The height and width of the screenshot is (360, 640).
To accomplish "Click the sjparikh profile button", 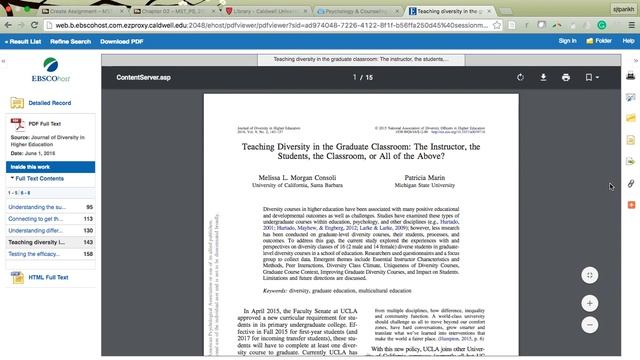I will pos(623,9).
